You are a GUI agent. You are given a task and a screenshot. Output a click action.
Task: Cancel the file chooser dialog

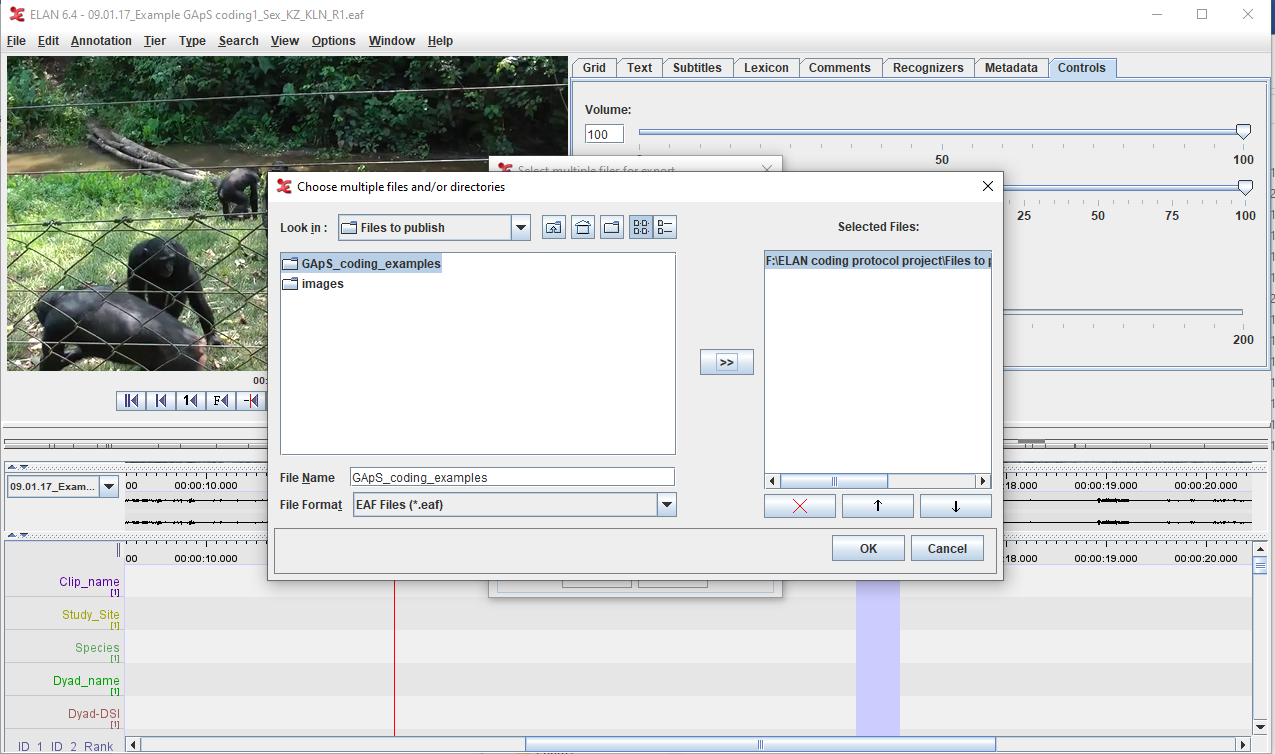(x=946, y=548)
